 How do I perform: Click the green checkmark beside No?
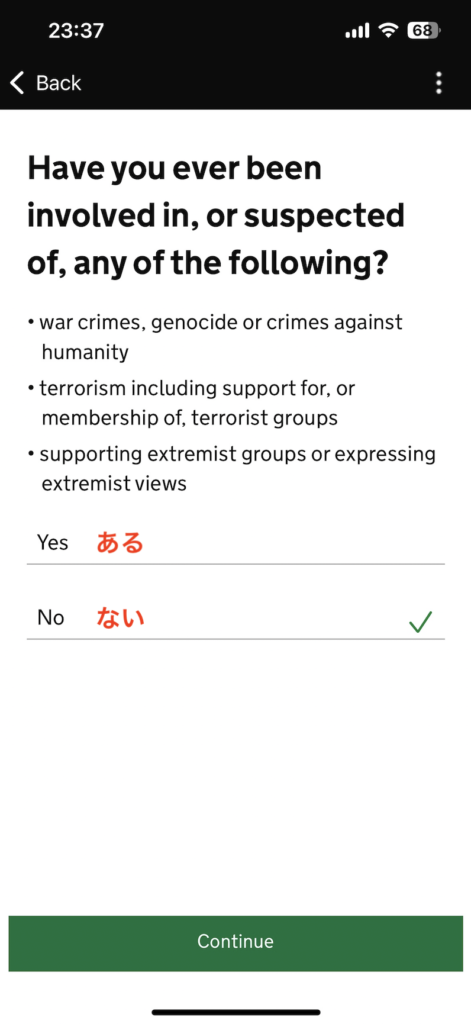[x=421, y=622]
